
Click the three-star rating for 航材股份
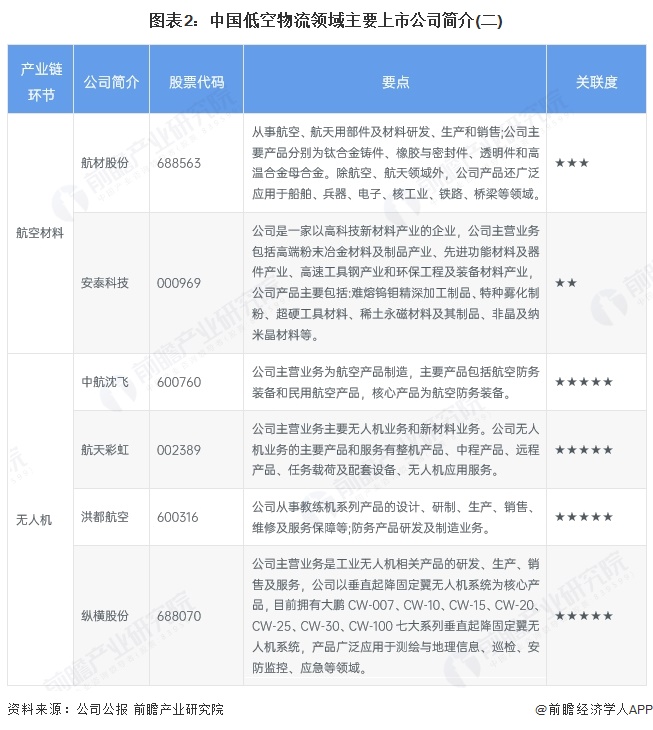click(572, 163)
